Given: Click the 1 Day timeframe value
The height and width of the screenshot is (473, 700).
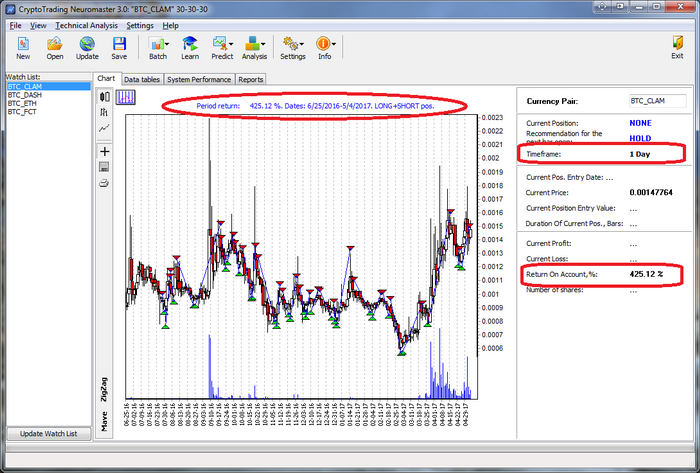Looking at the screenshot, I should [640, 154].
